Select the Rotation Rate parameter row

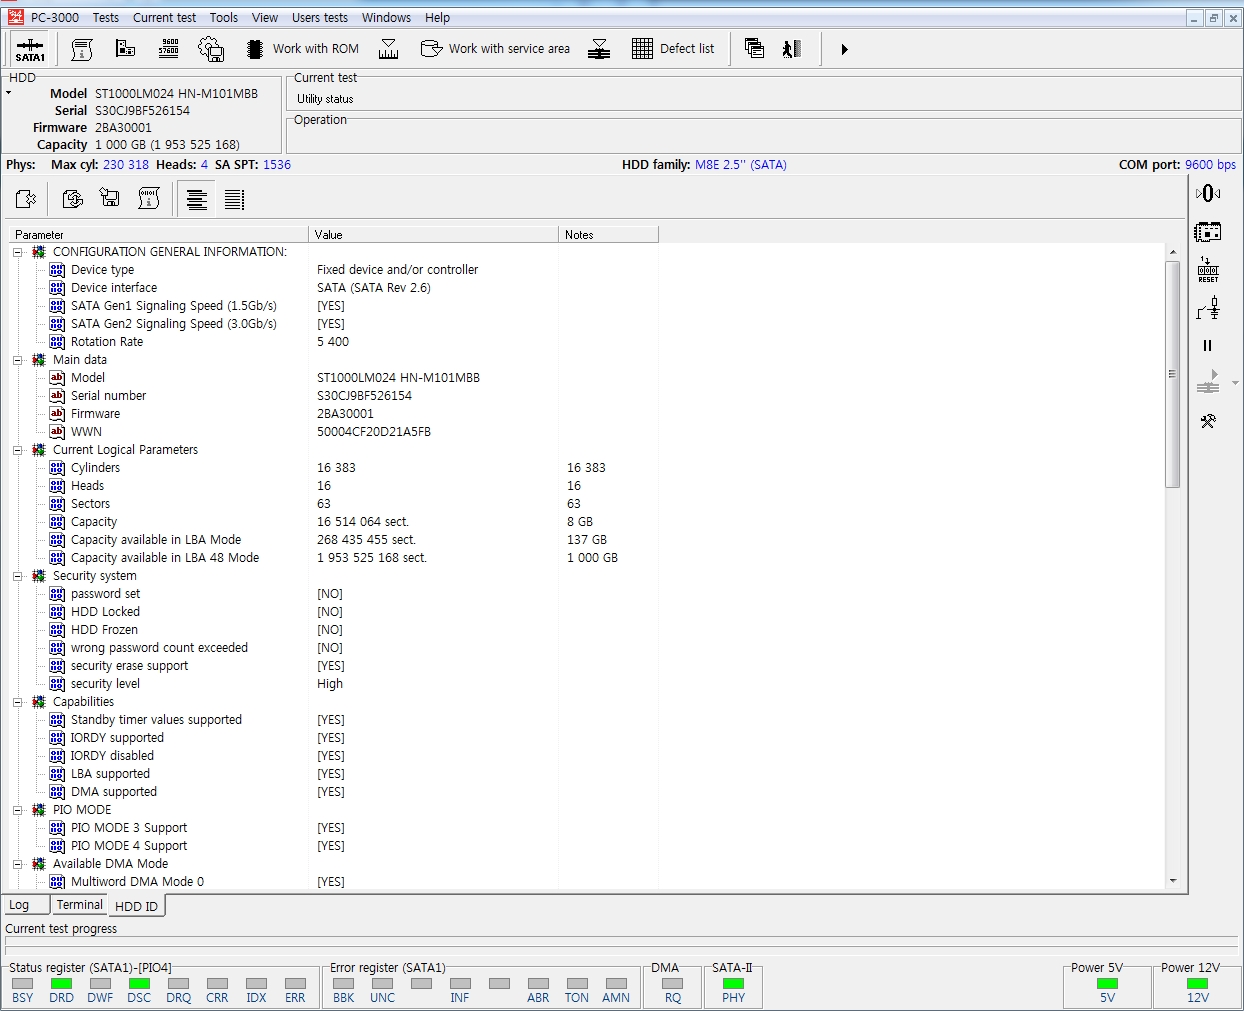click(107, 342)
